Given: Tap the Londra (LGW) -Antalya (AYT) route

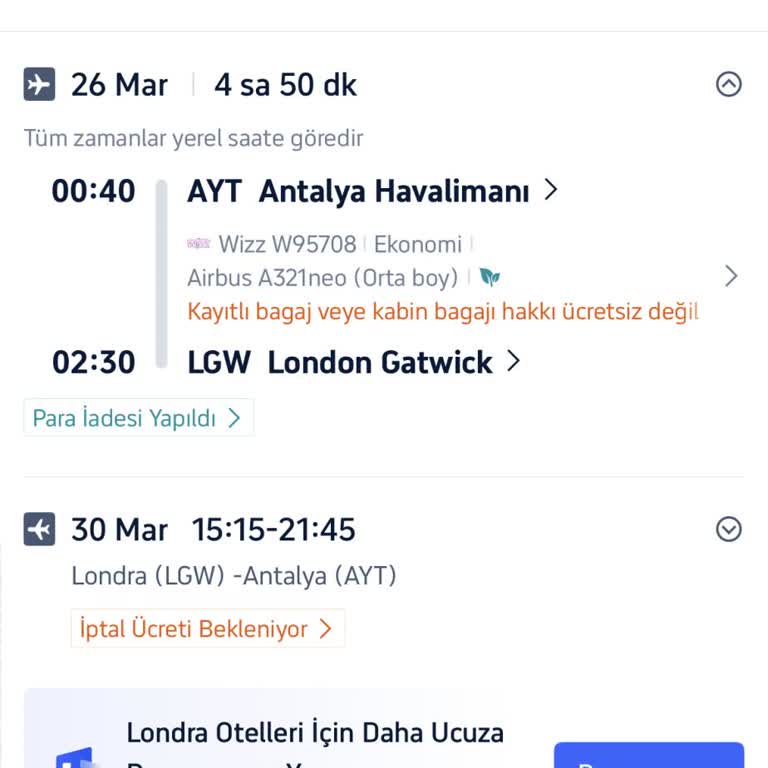Looking at the screenshot, I should 234,576.
